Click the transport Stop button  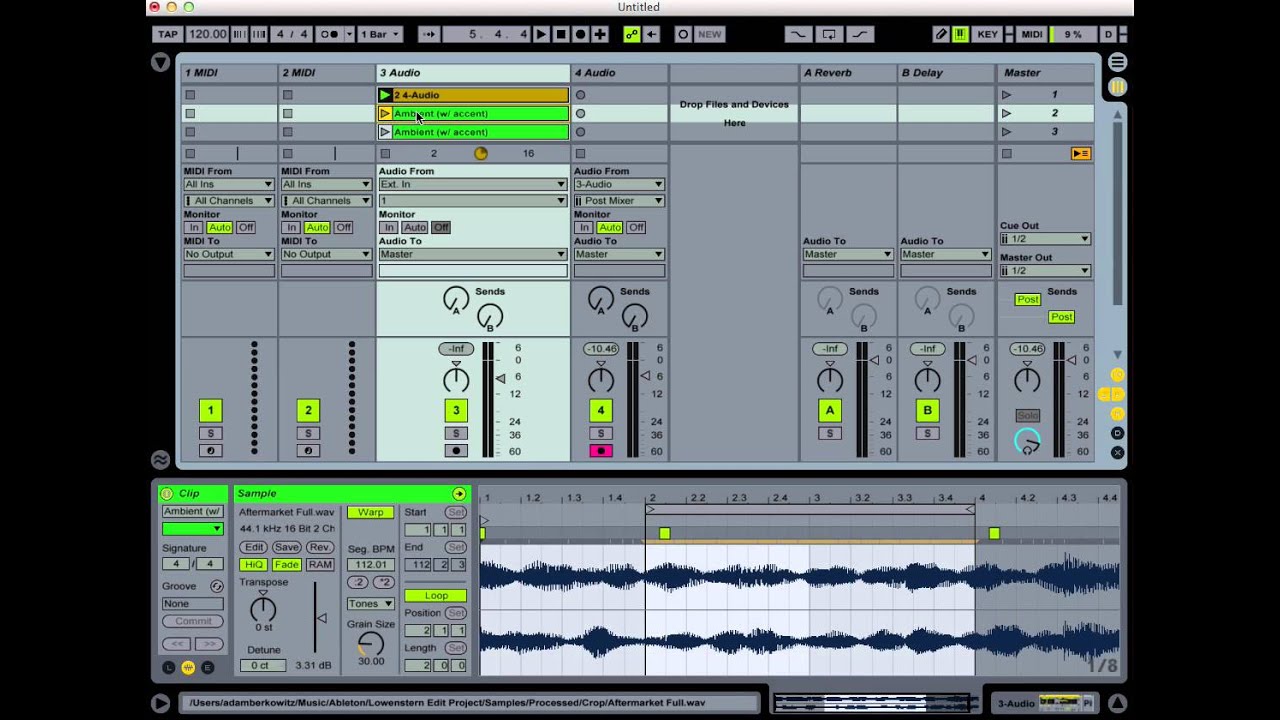point(561,34)
